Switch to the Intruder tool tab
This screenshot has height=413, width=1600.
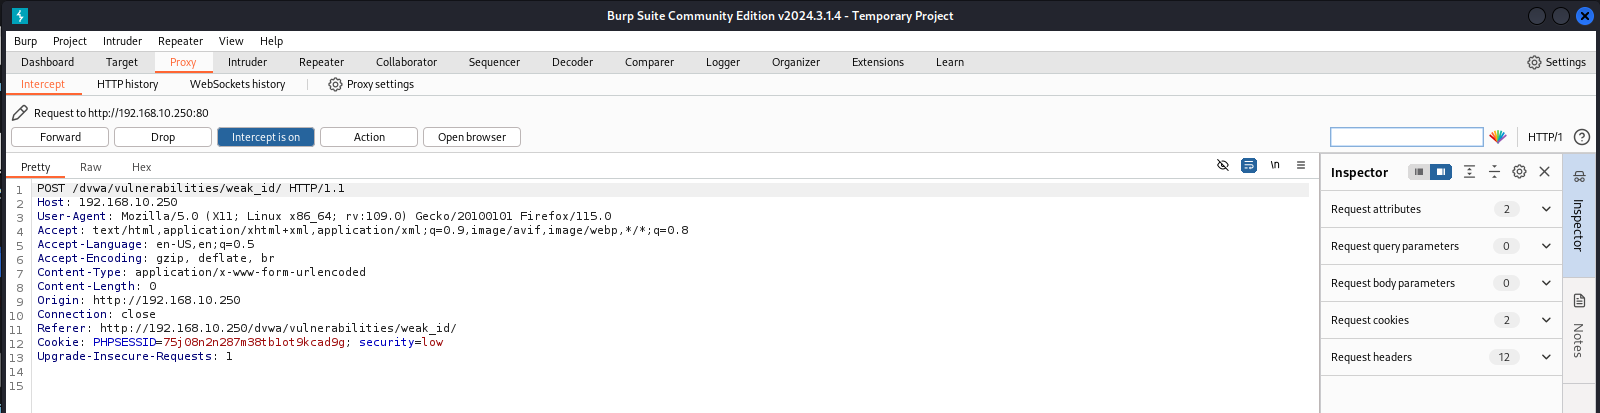click(x=247, y=62)
